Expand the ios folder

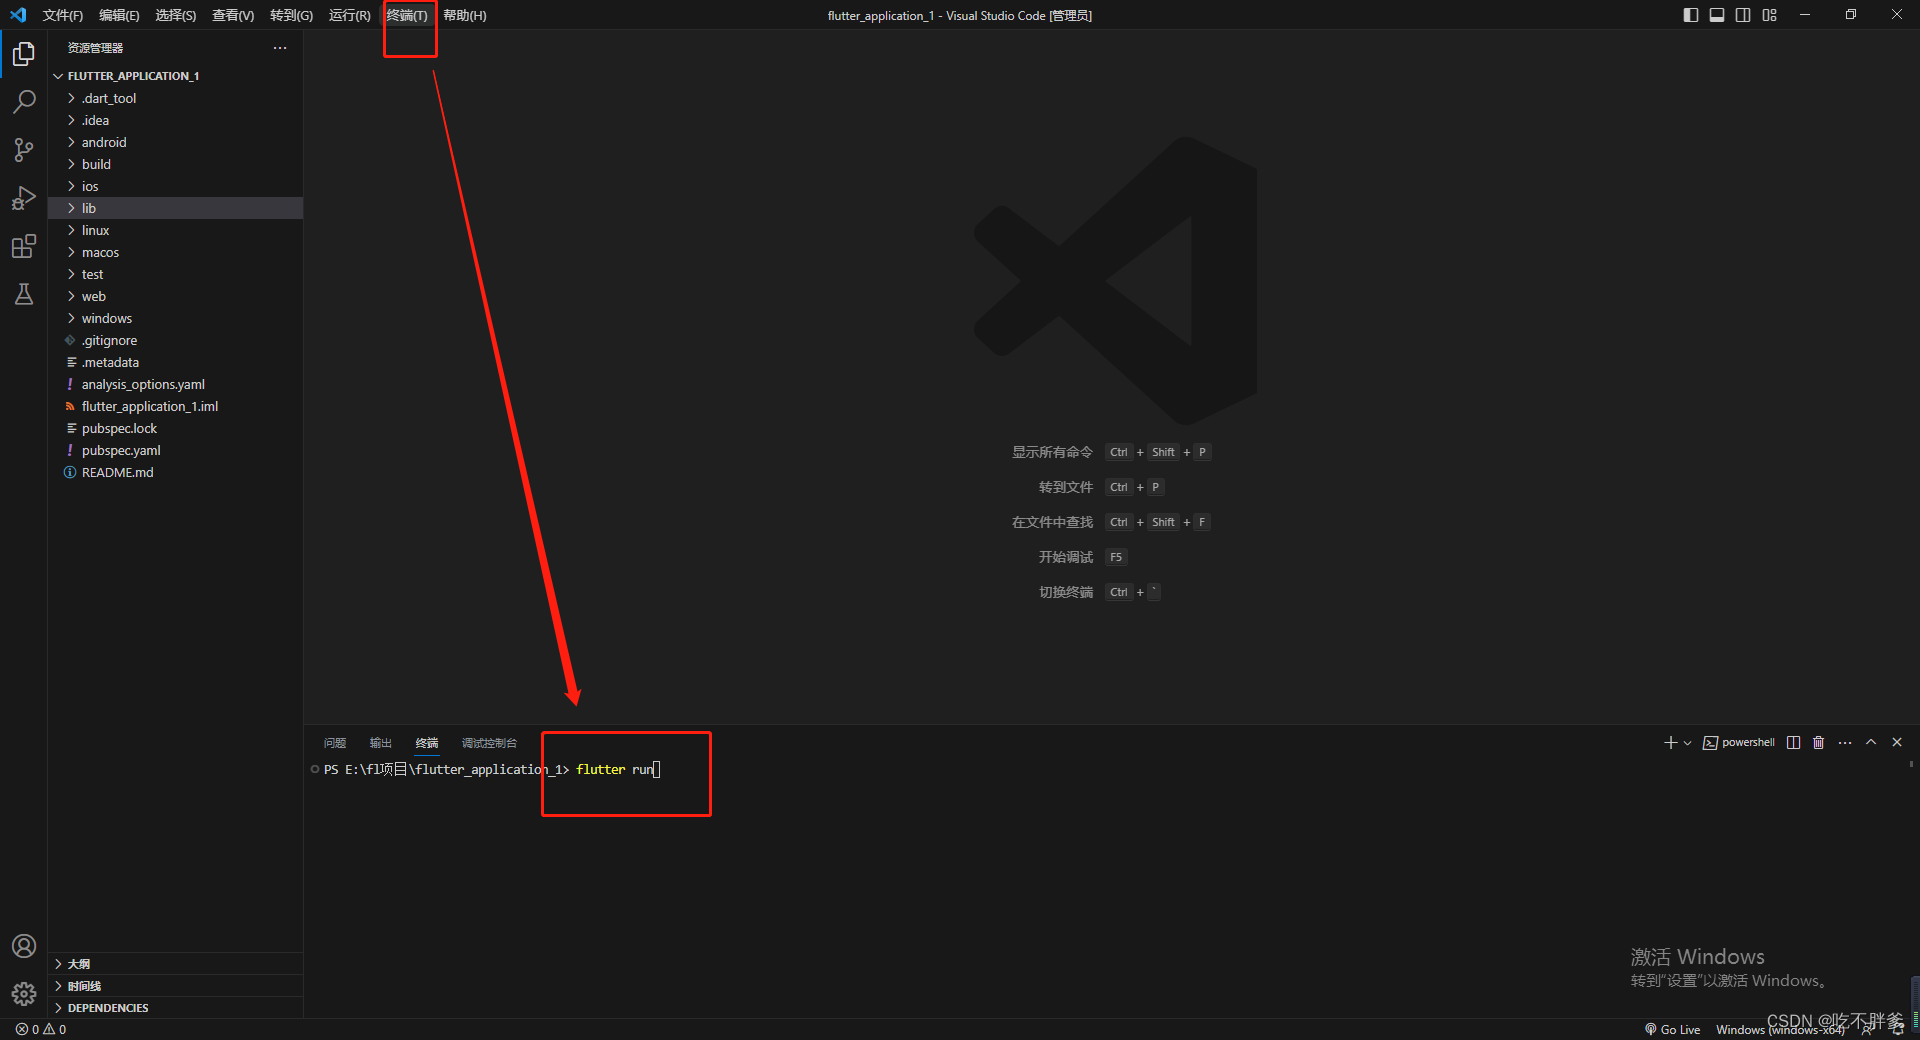(x=175, y=186)
